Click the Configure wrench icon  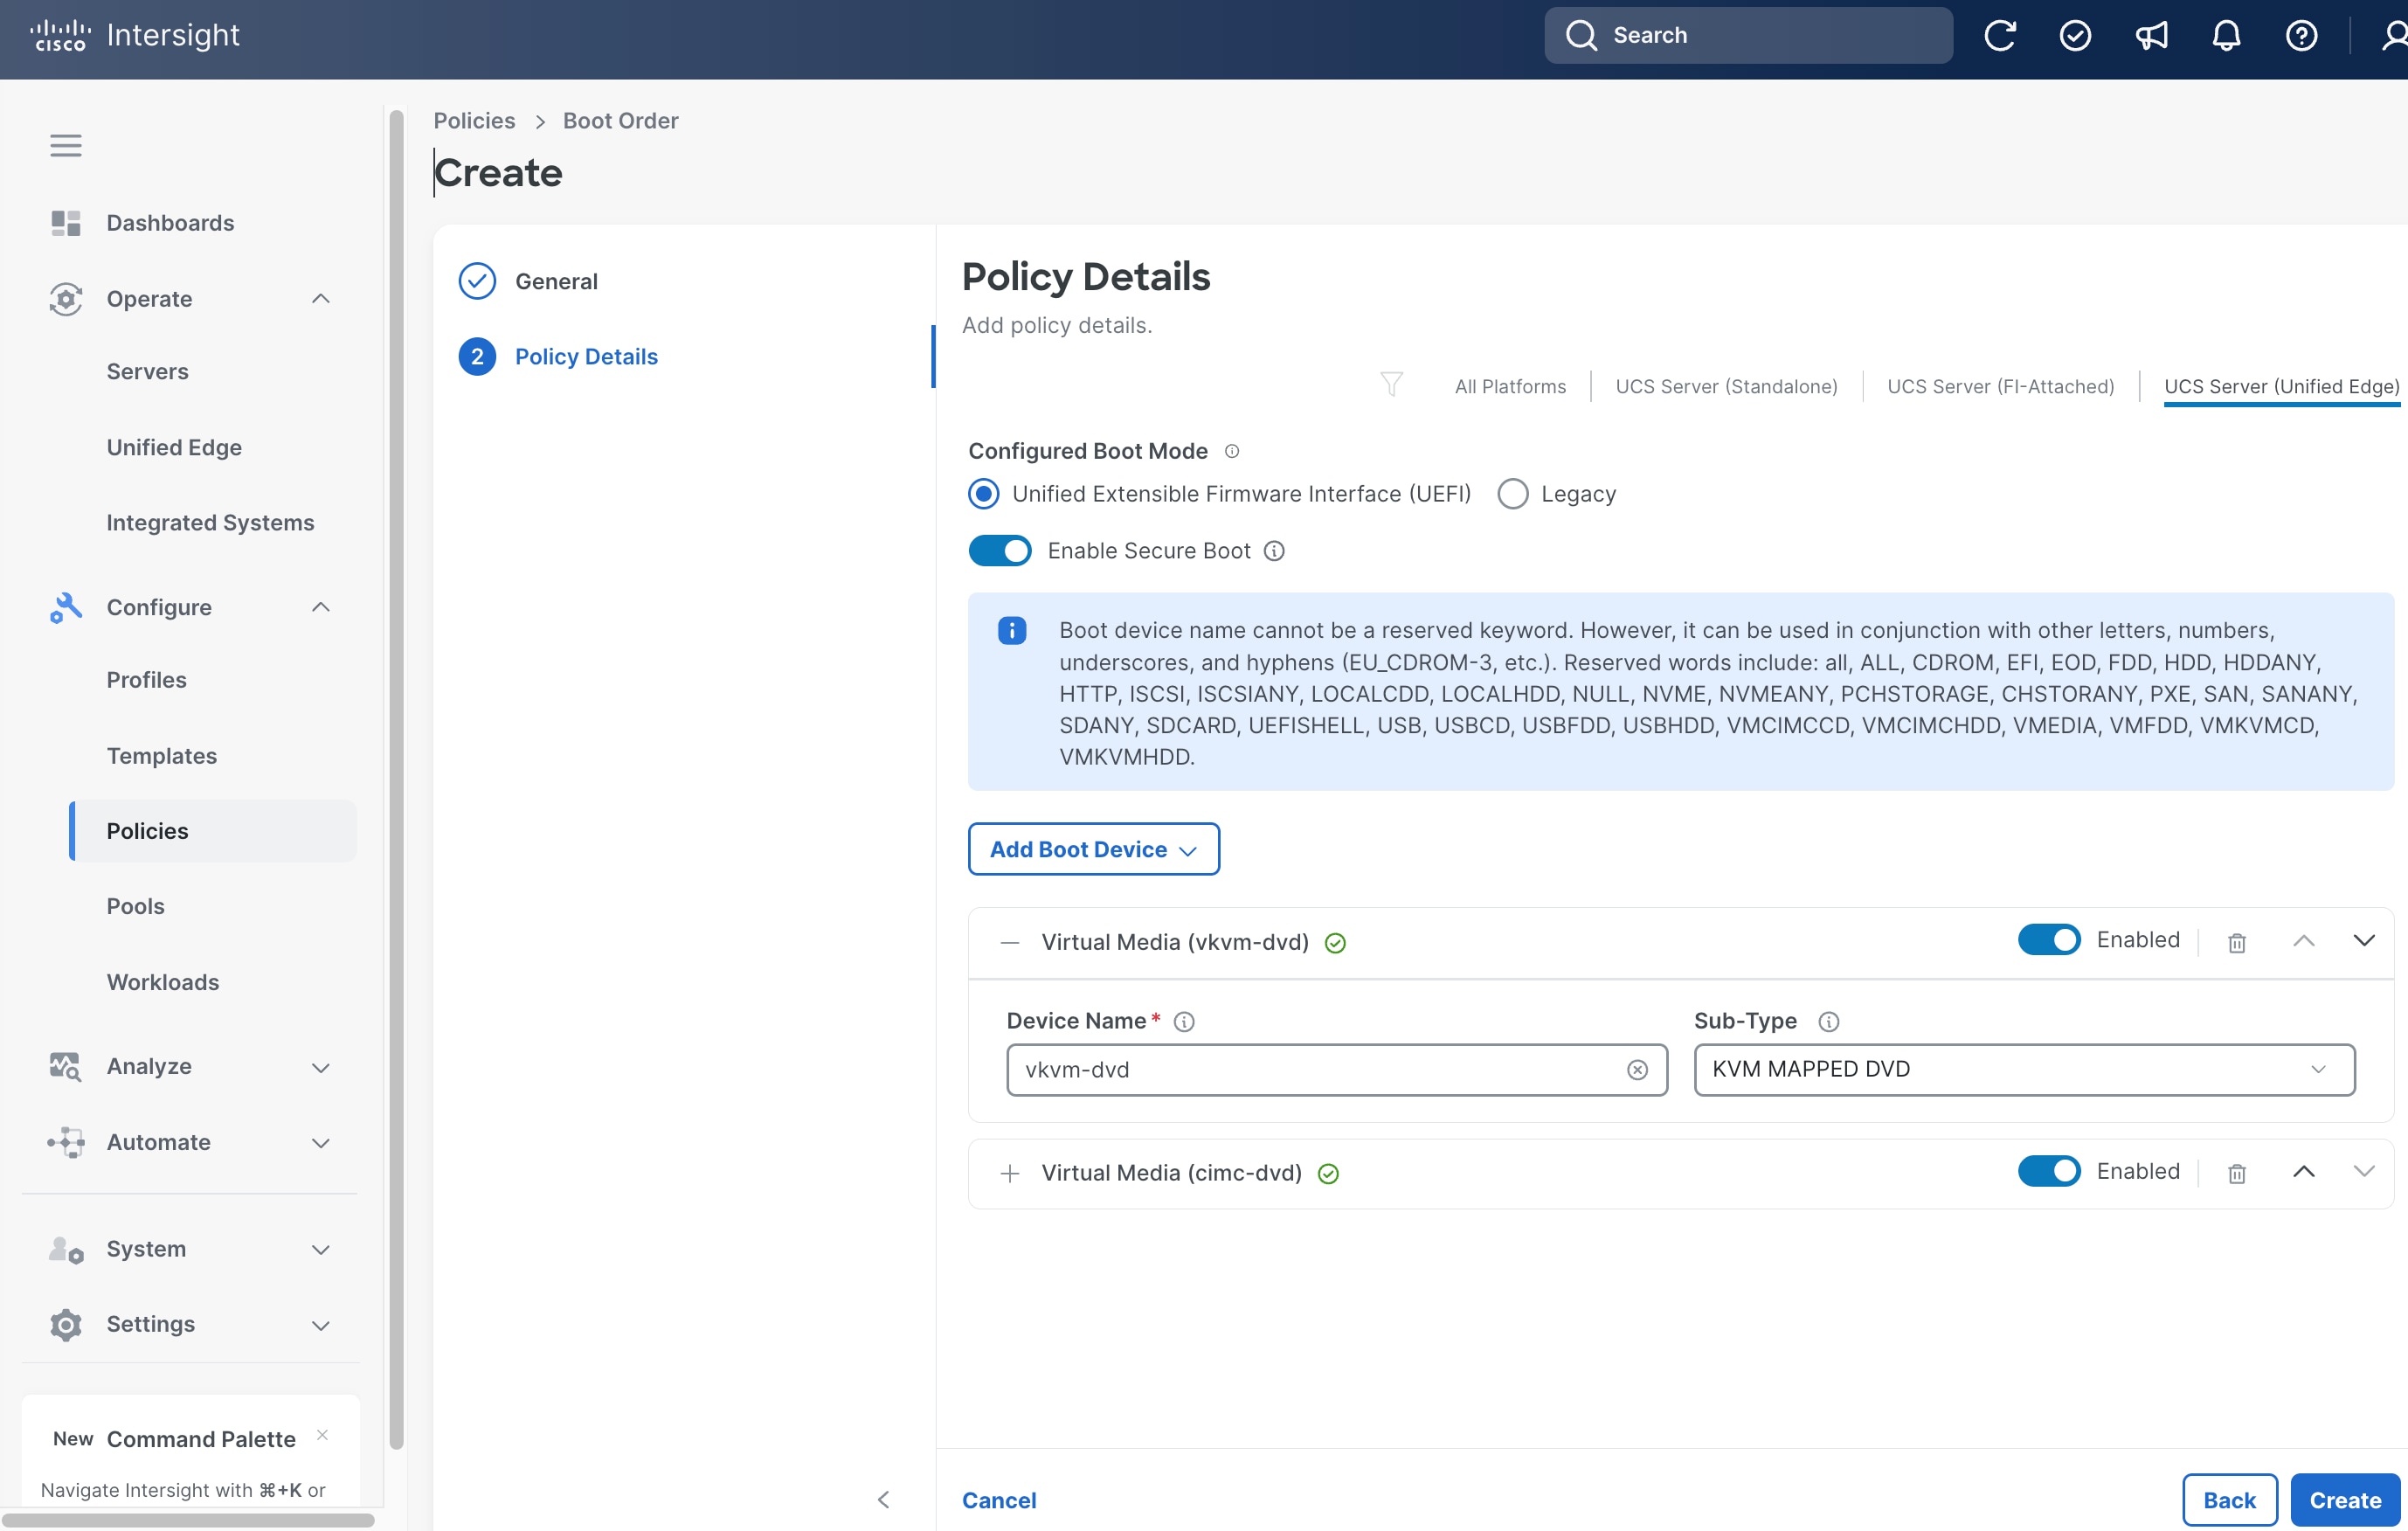(66, 607)
